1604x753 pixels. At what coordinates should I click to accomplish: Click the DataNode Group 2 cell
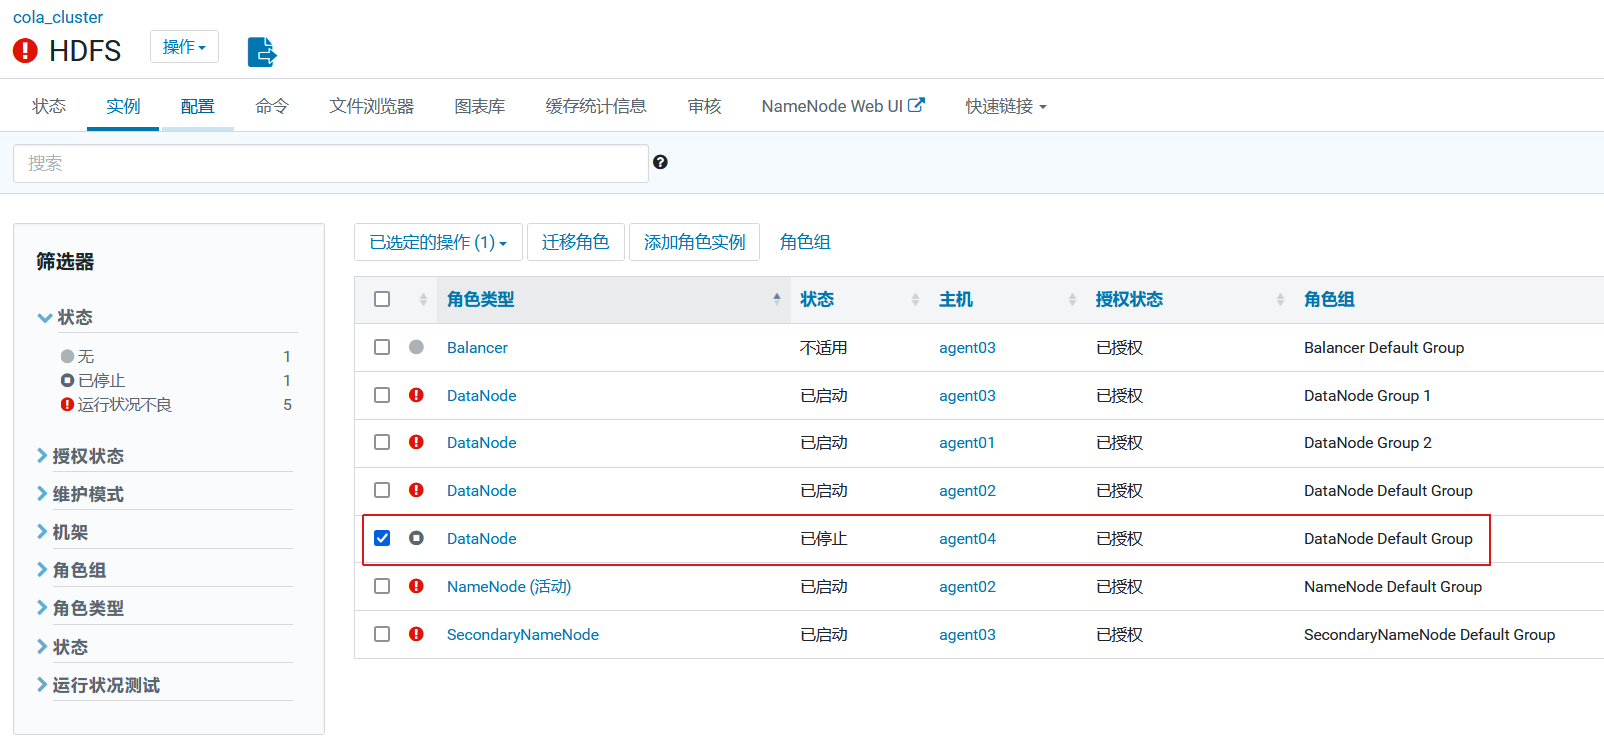pos(1368,442)
